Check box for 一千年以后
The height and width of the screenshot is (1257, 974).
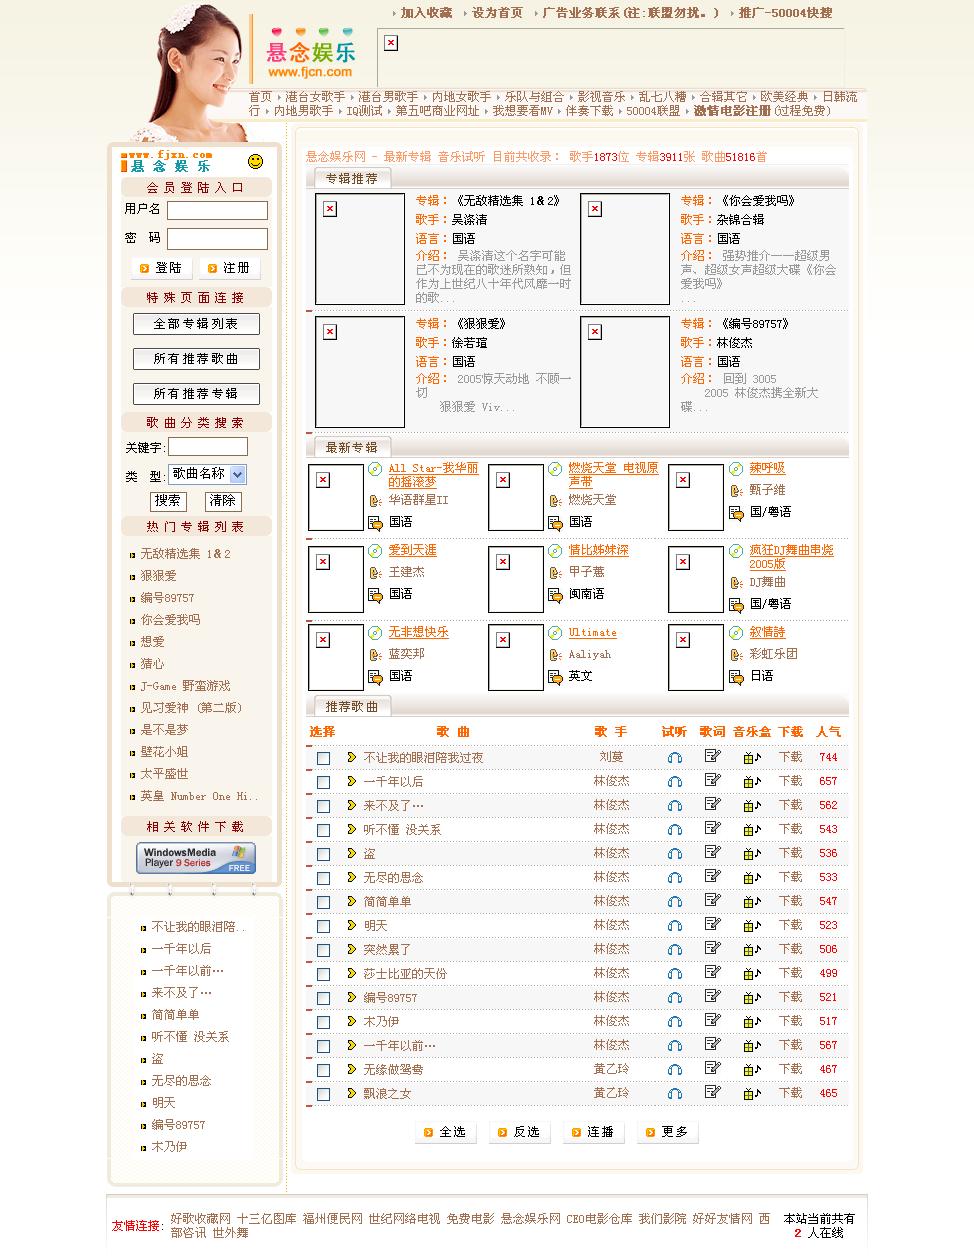(x=323, y=782)
